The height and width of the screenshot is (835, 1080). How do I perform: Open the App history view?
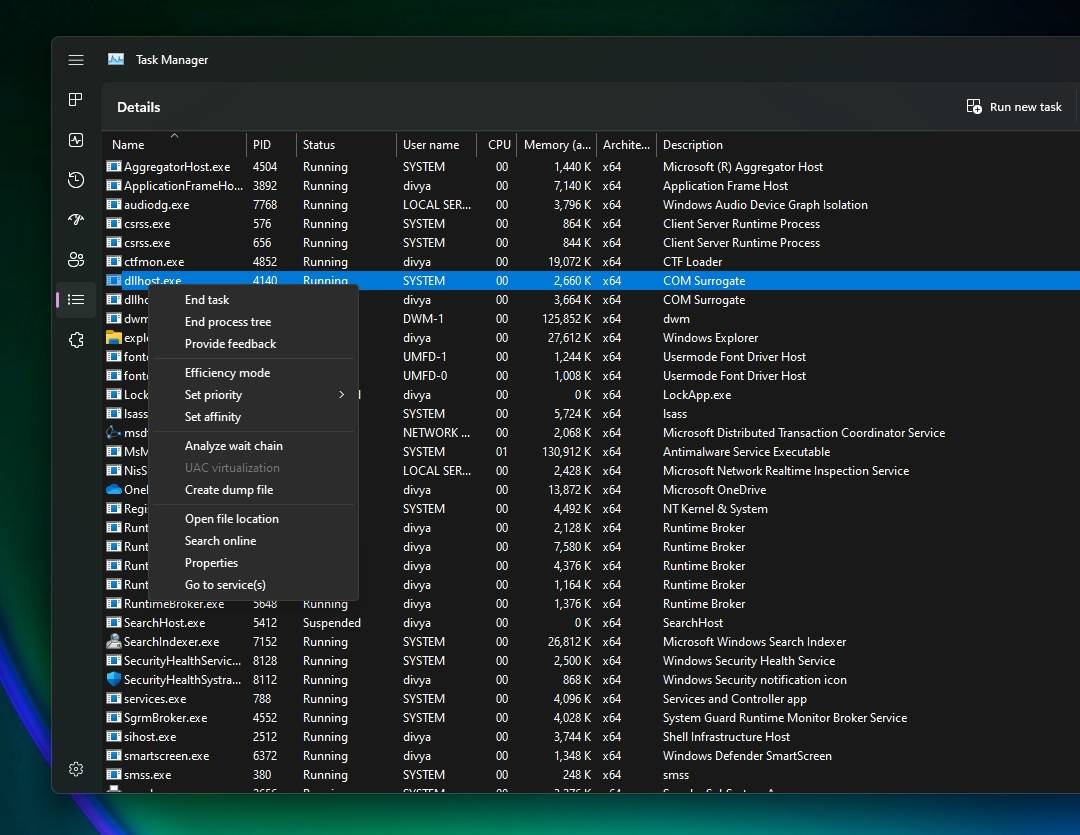point(75,180)
